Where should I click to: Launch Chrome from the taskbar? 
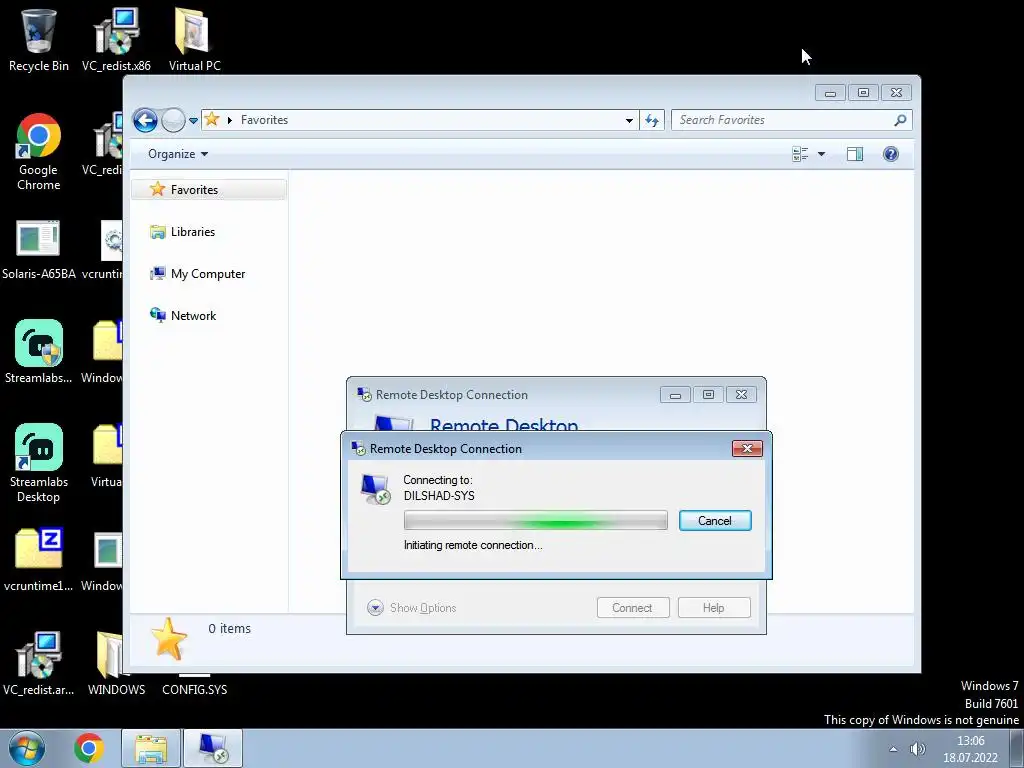coord(89,748)
